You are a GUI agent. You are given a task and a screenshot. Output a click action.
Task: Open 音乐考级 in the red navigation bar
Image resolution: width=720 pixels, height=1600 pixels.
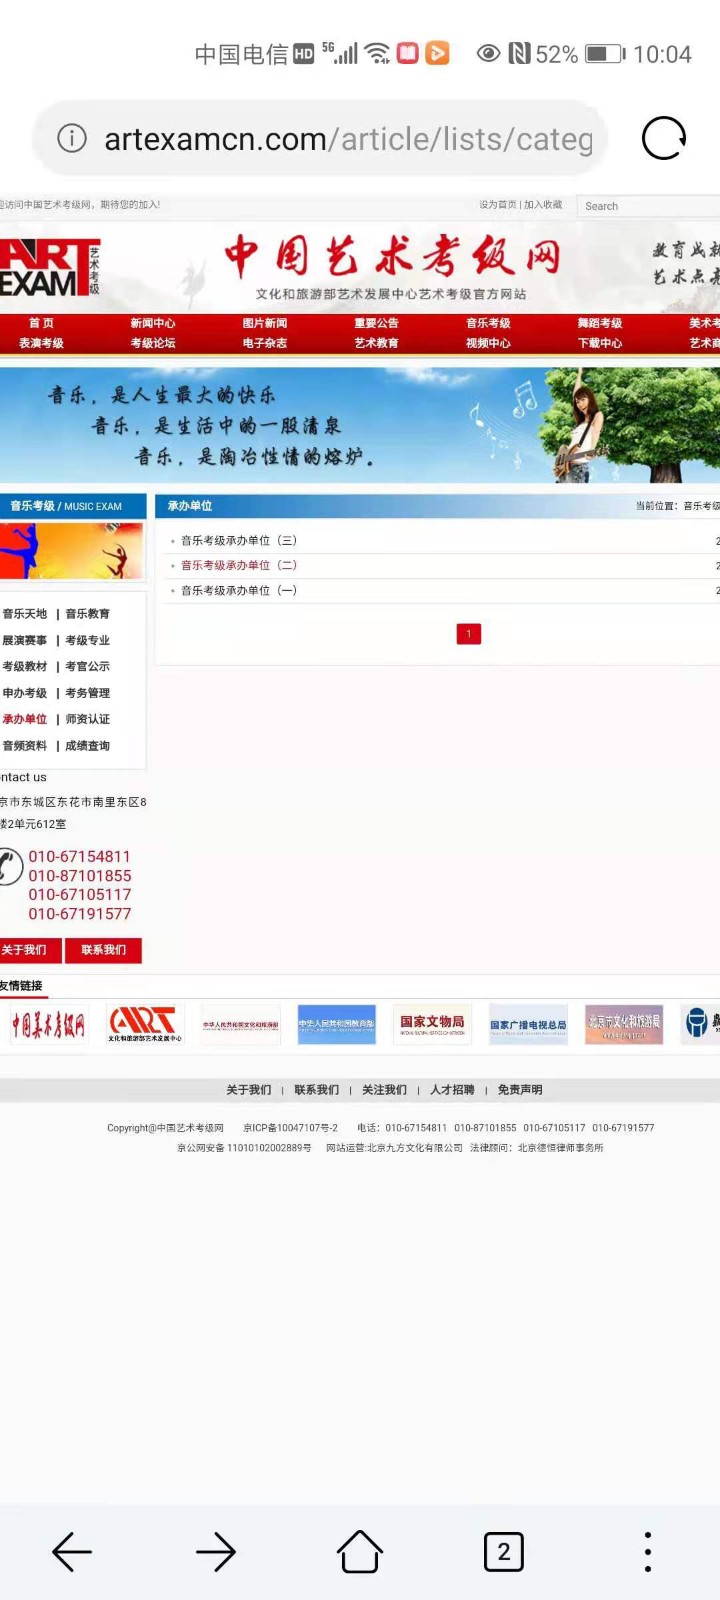click(488, 323)
